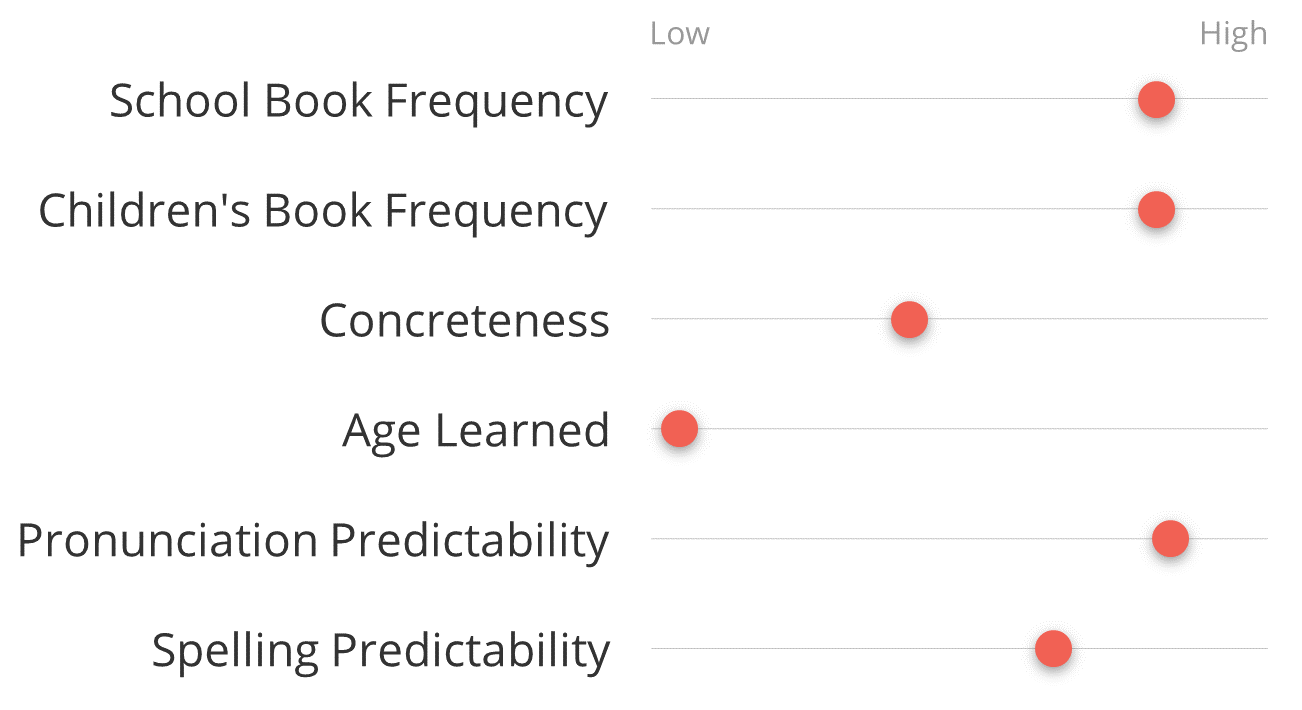
Task: Select the Pronunciation Predictability label
Action: tap(313, 541)
